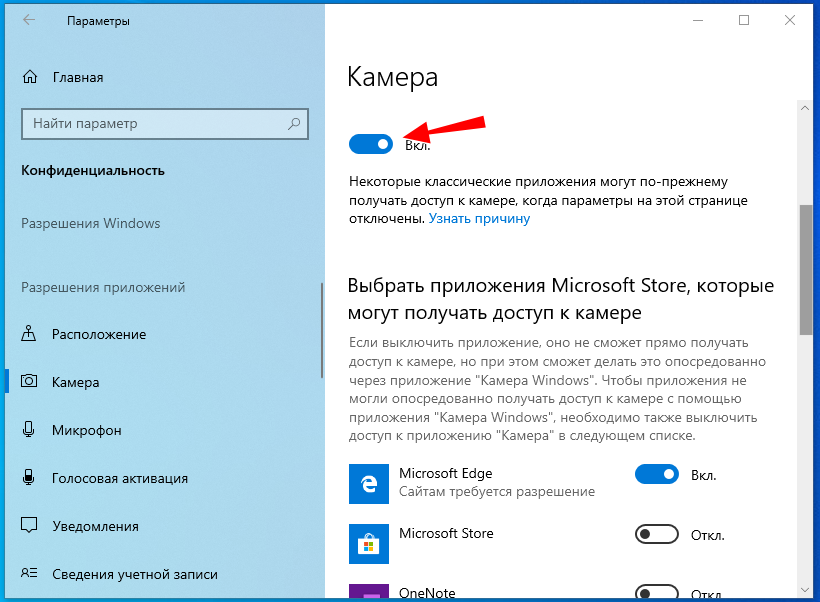Click the Камера sidebar camera icon
Screen dimensions: 820x602
tap(30, 382)
